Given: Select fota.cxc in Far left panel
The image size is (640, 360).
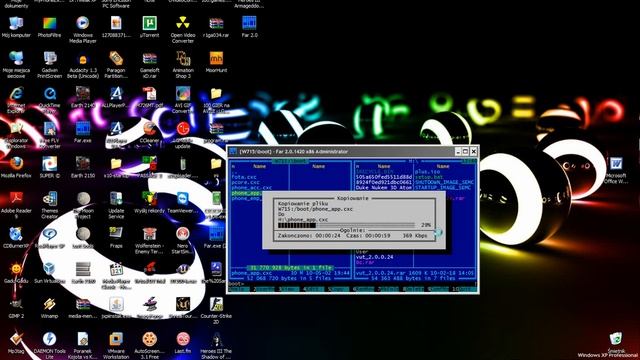Looking at the screenshot, I should tap(244, 177).
